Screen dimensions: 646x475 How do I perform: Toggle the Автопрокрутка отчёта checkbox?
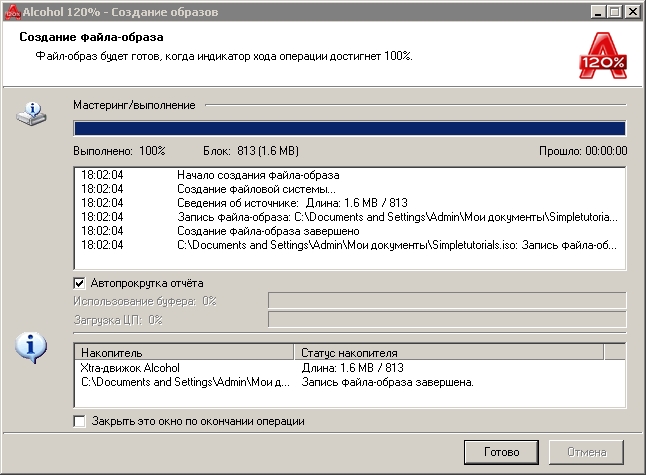[x=79, y=283]
